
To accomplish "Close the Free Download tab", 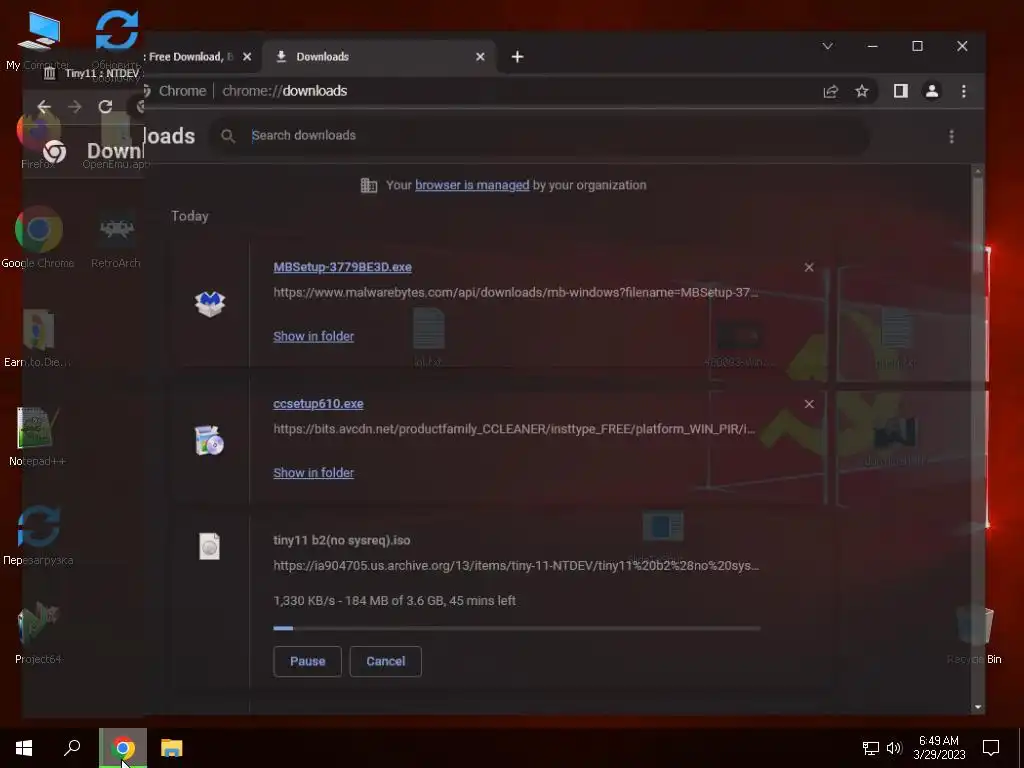I will (x=247, y=57).
